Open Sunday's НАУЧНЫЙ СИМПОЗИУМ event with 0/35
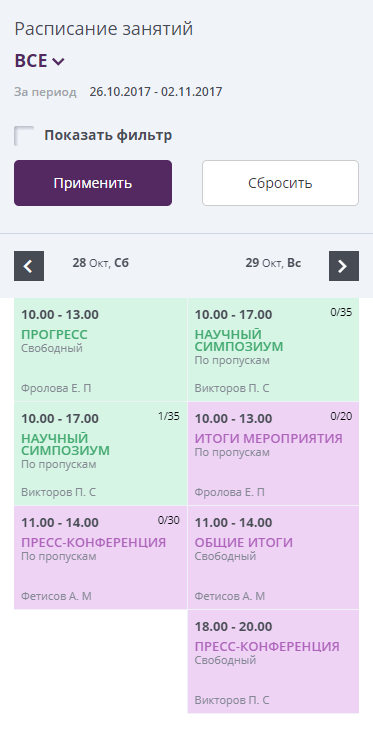Viewport: 373px width, 737px height. 273,350
